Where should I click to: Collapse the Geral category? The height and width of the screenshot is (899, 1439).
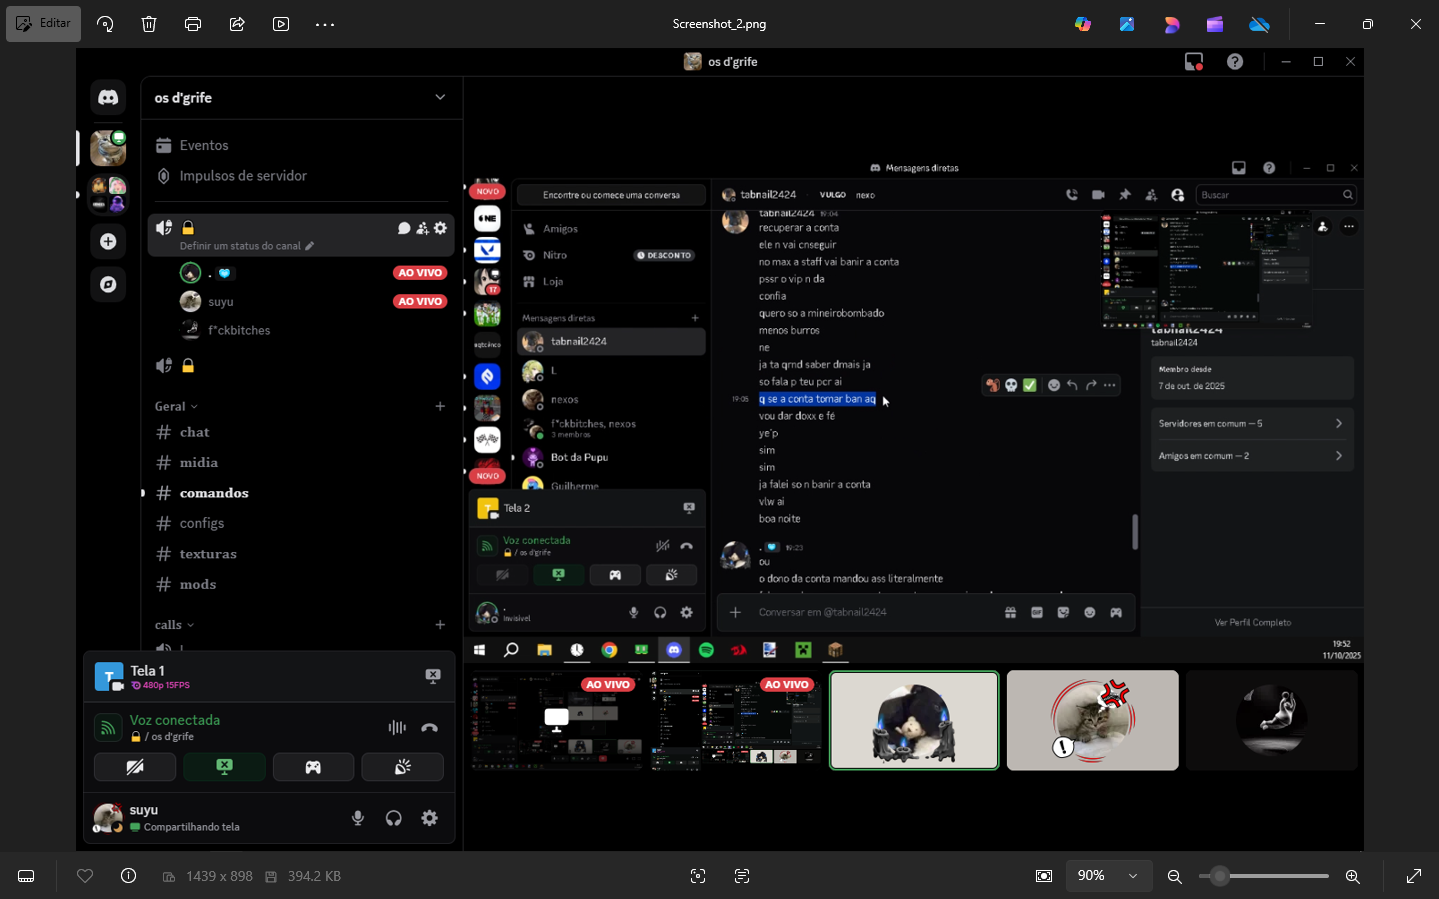click(176, 407)
